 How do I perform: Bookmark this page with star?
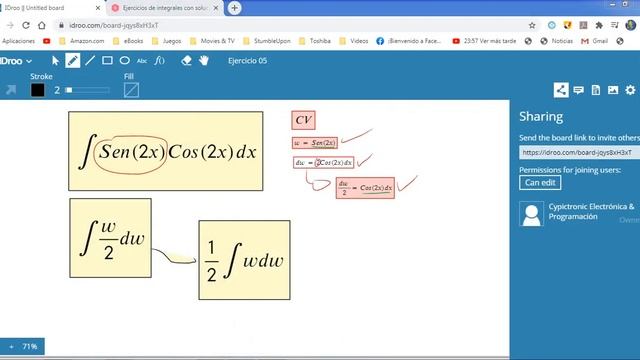(532, 25)
